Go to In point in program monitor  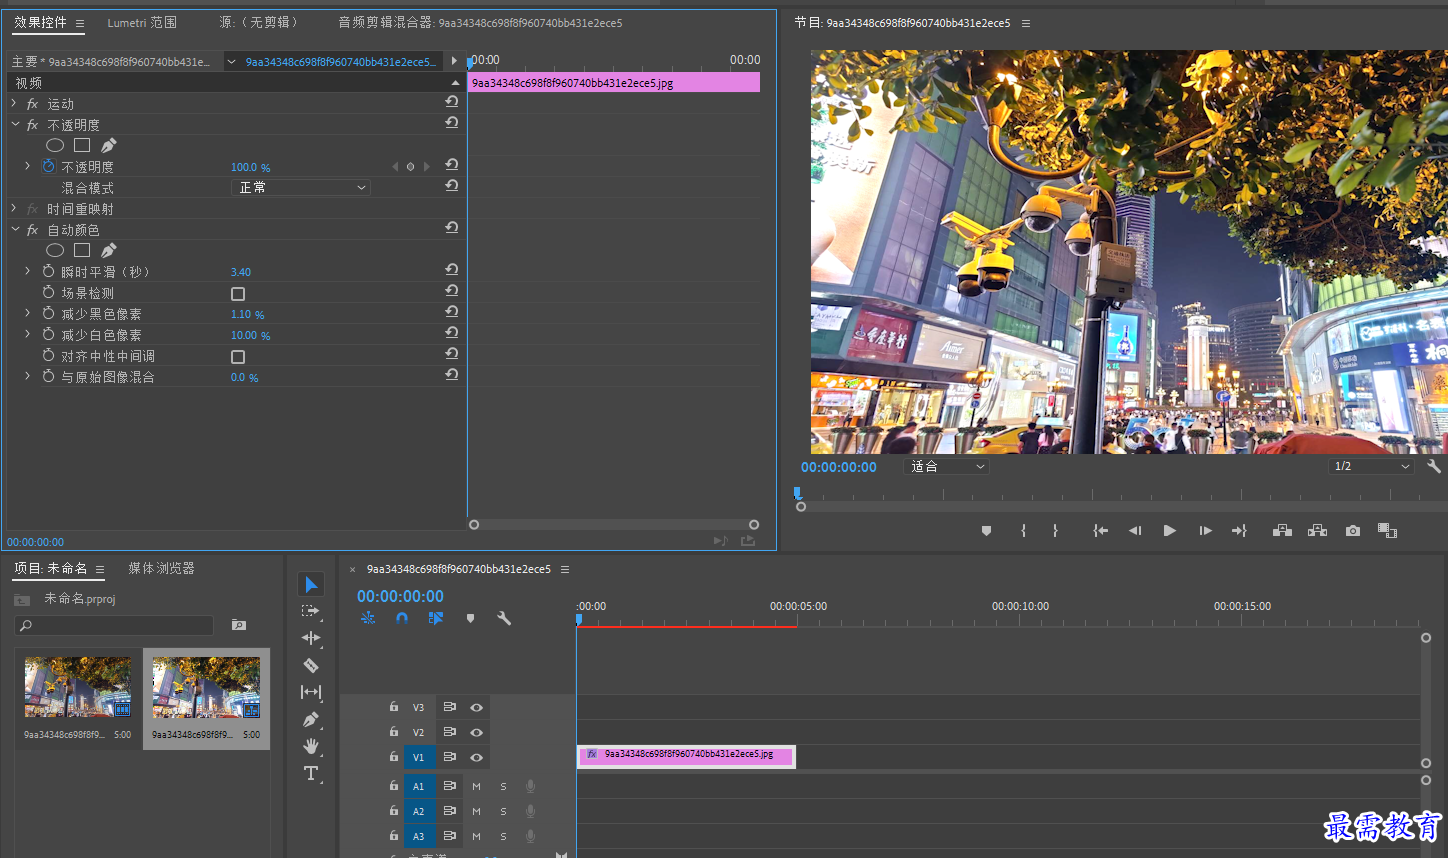1100,531
